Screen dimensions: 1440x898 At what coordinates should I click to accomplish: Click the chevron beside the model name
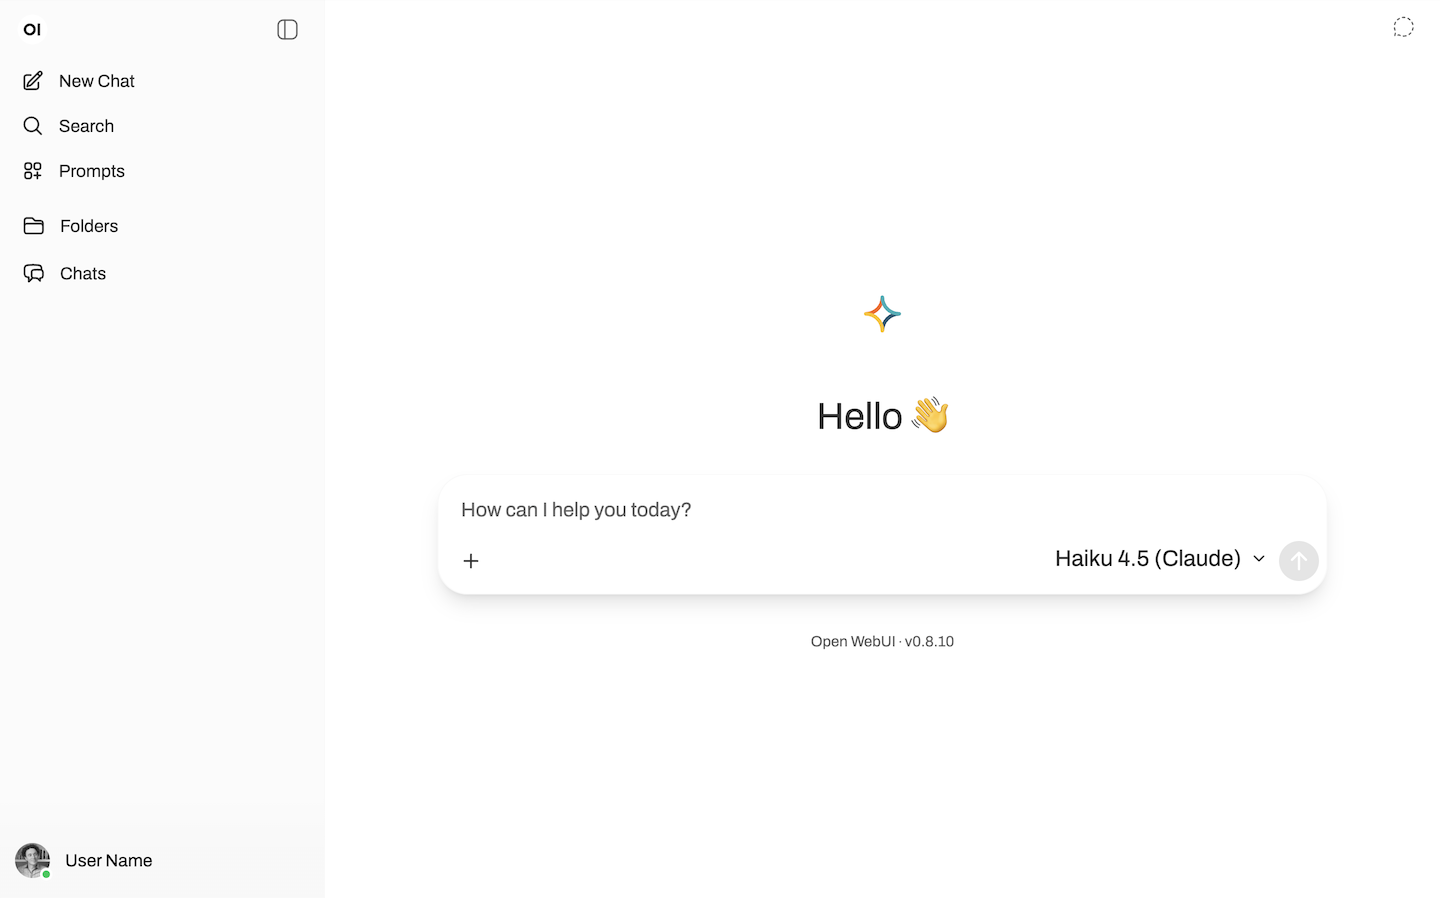pos(1259,559)
